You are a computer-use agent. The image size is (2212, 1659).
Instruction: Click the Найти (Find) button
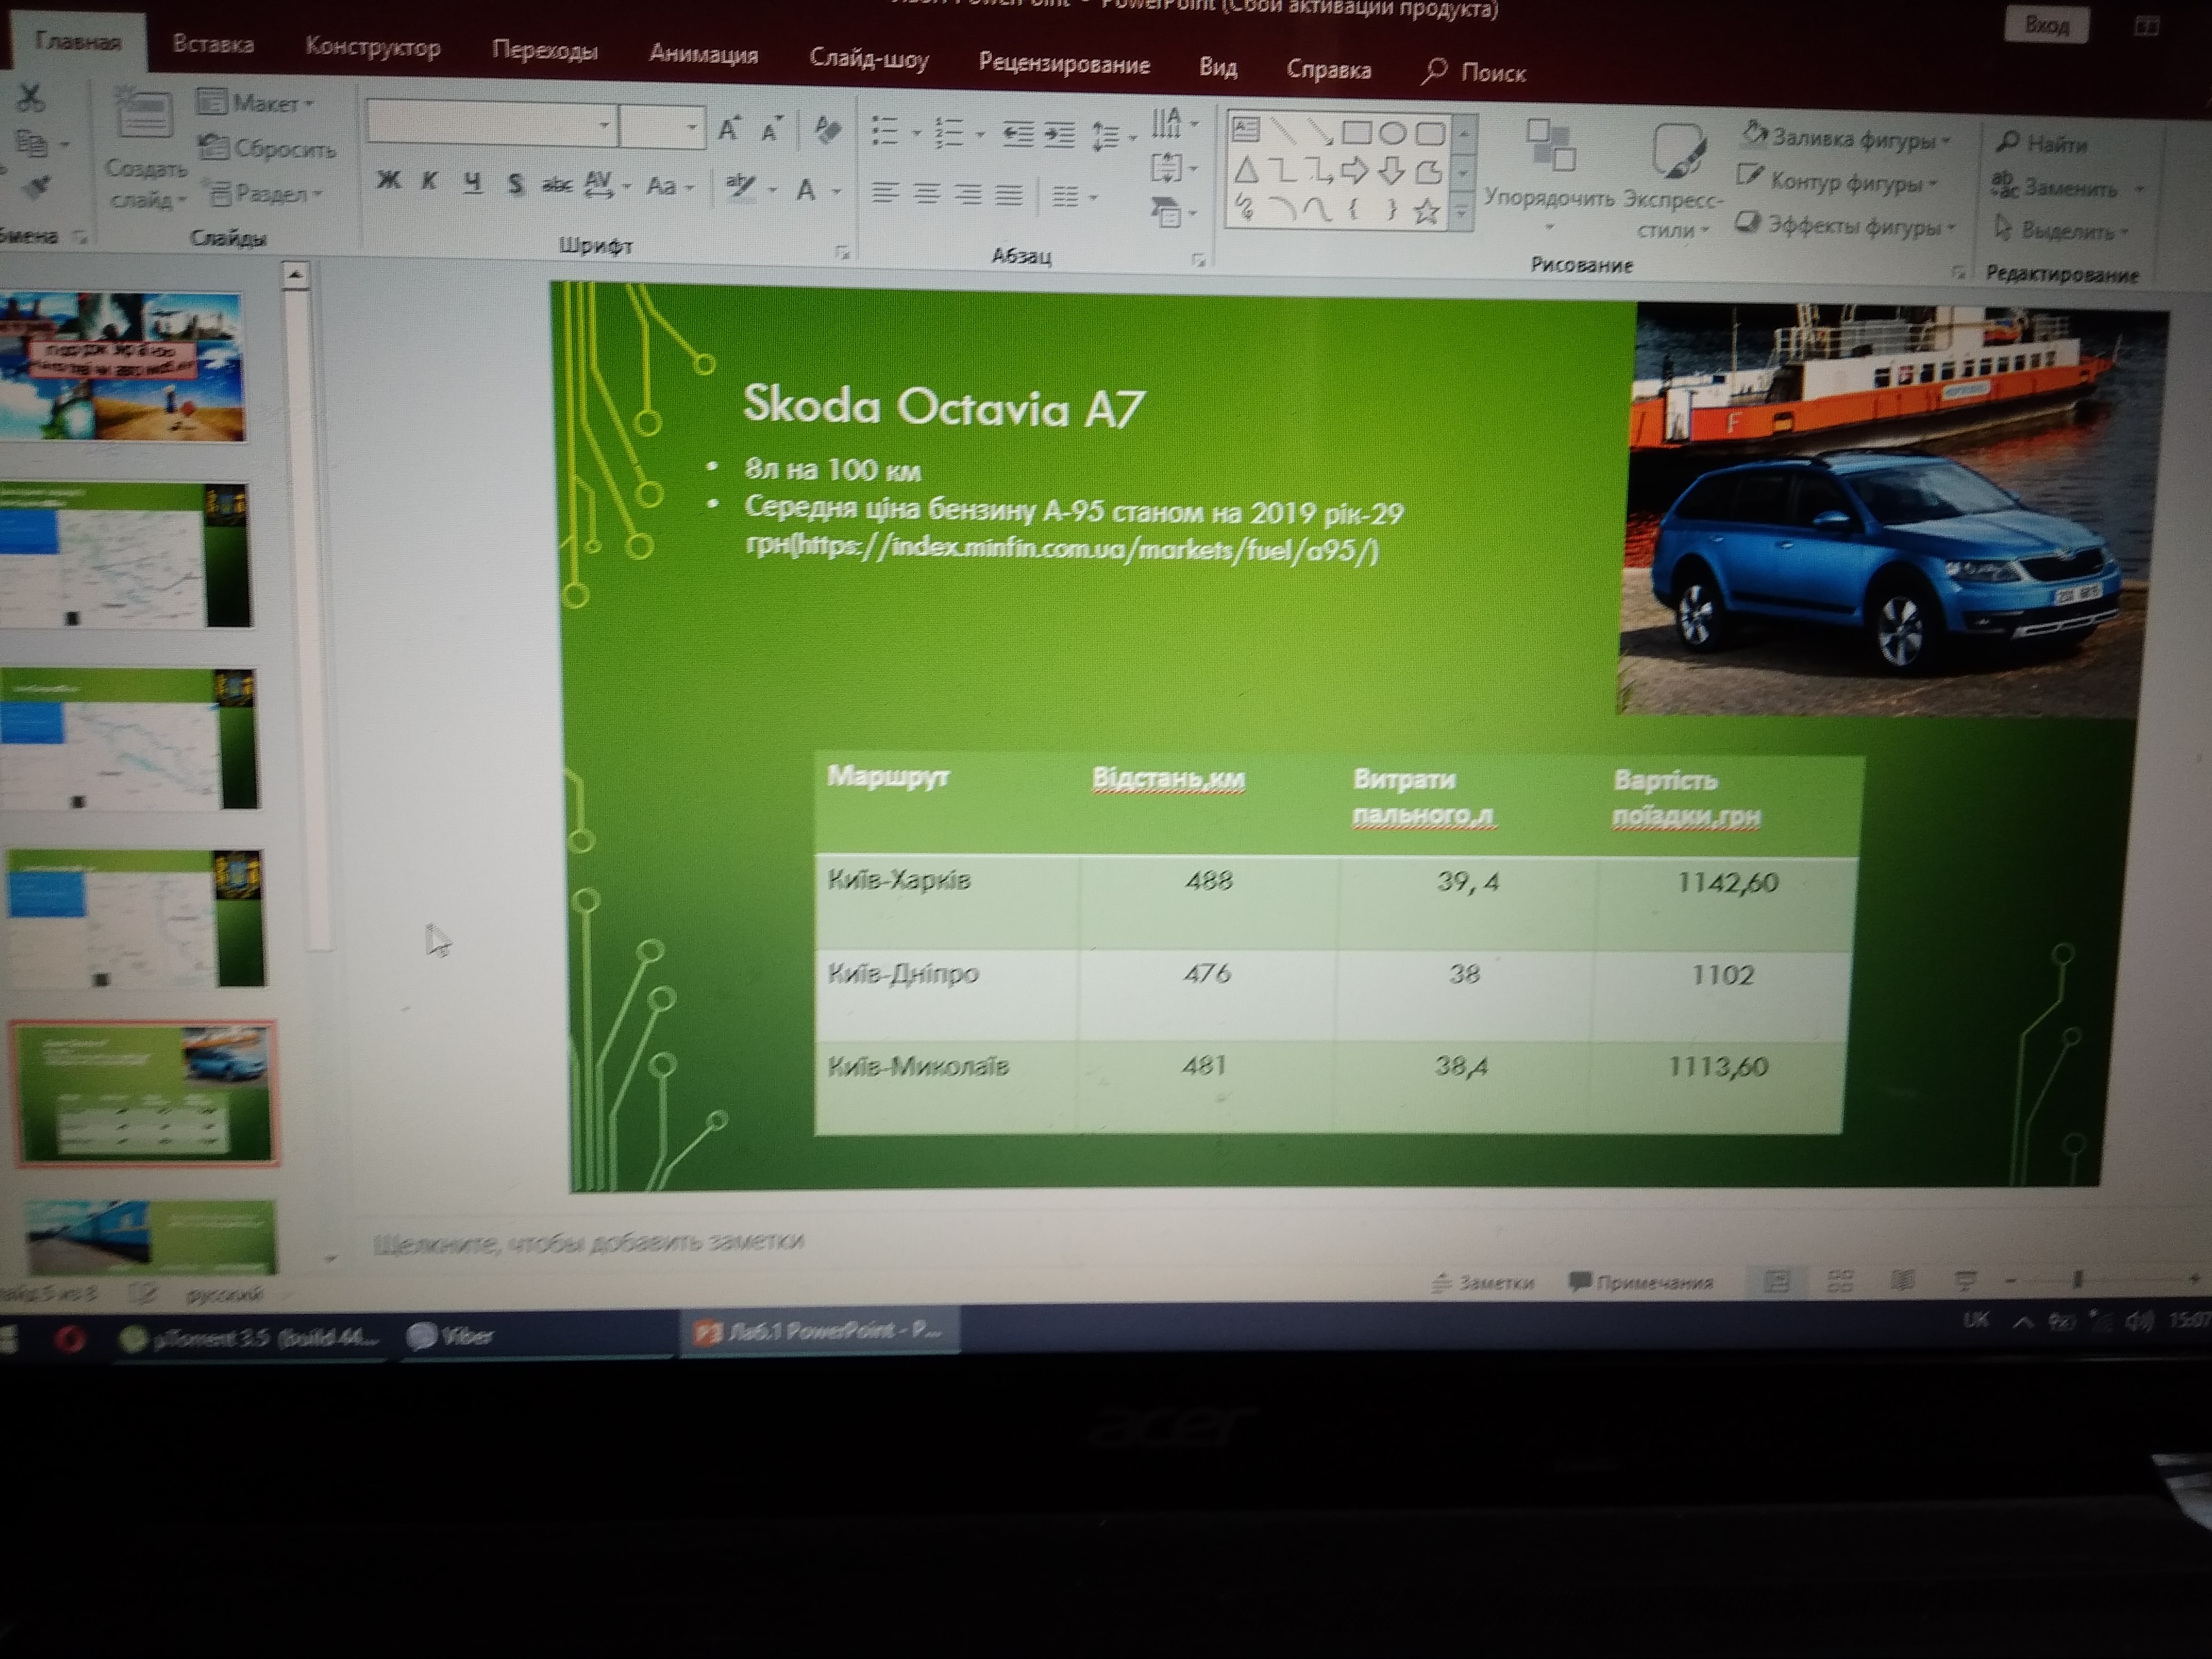pyautogui.click(x=2043, y=143)
